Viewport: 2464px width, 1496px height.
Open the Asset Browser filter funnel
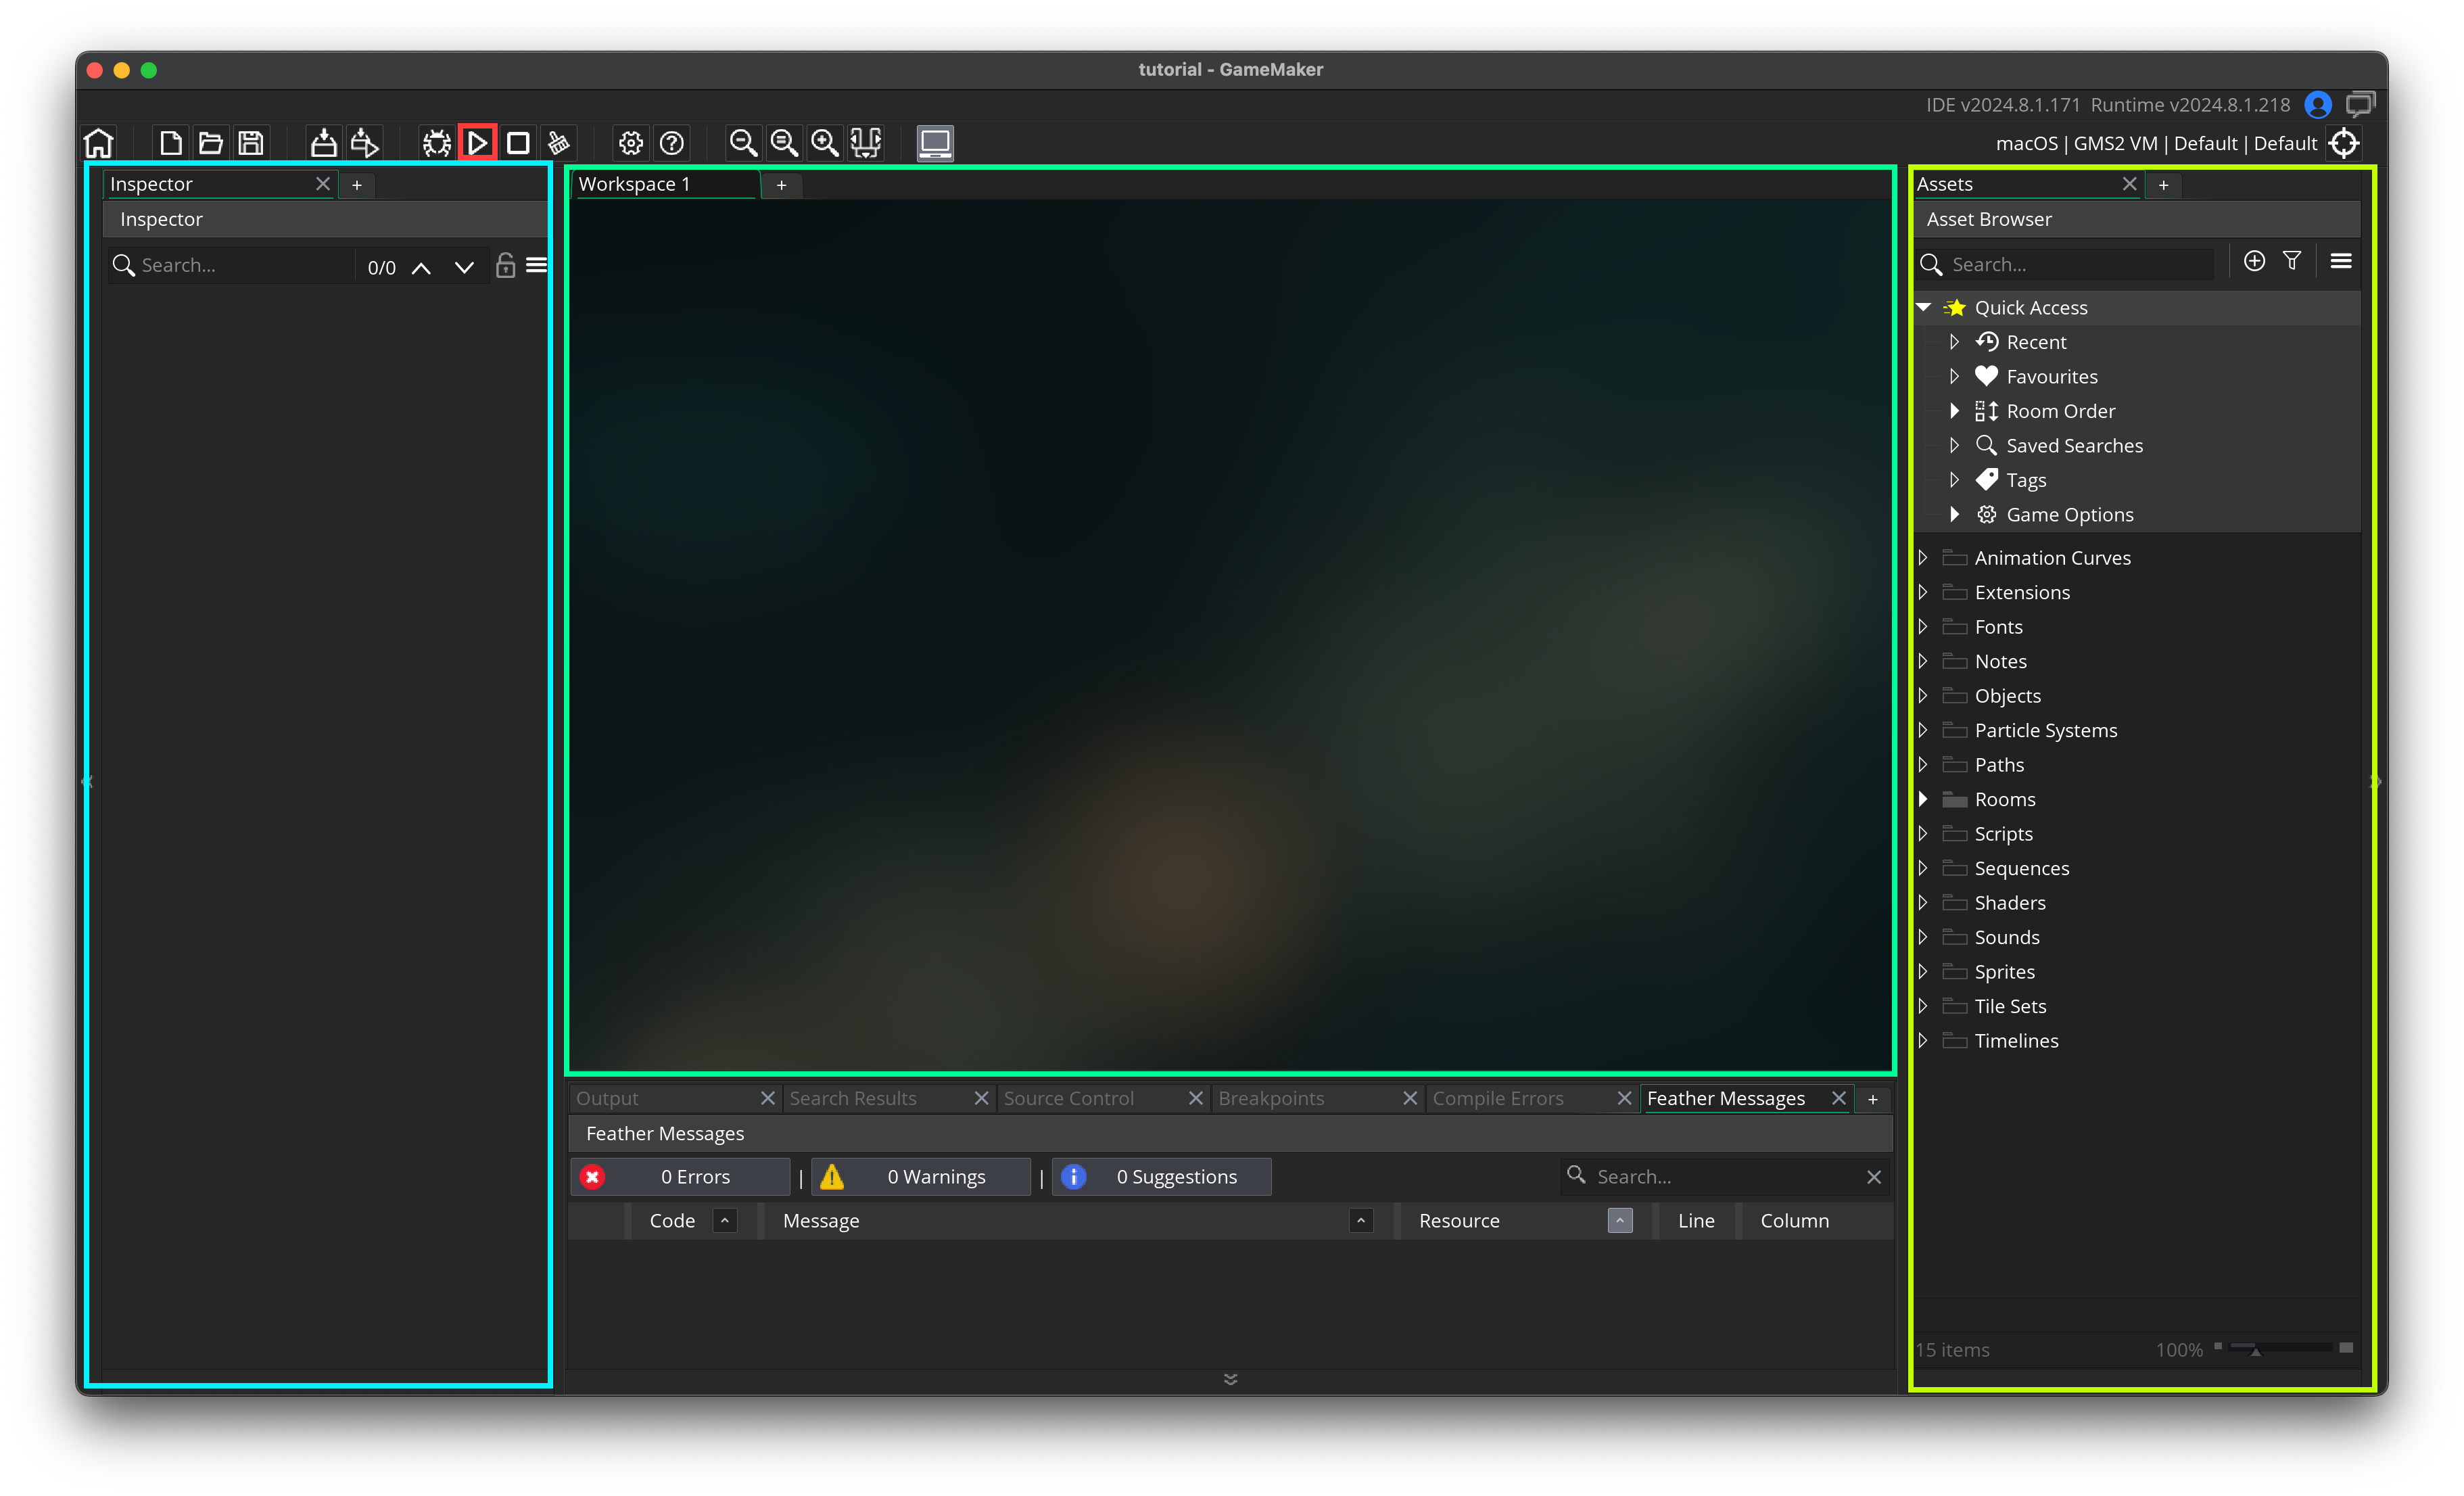click(x=2292, y=261)
